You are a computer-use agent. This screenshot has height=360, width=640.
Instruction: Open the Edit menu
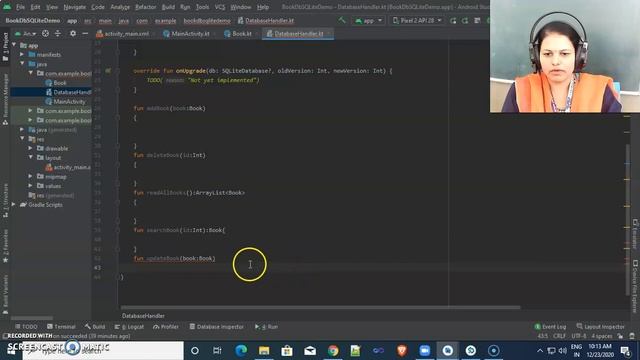pyautogui.click(x=36, y=7)
